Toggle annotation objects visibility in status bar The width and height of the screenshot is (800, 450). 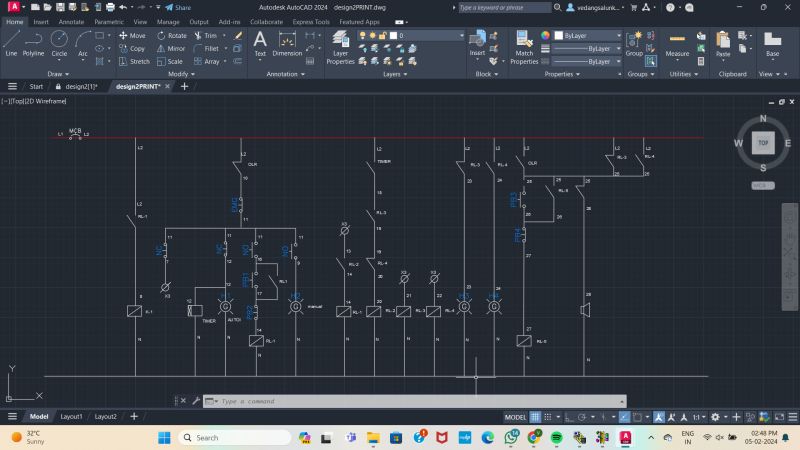(x=659, y=417)
